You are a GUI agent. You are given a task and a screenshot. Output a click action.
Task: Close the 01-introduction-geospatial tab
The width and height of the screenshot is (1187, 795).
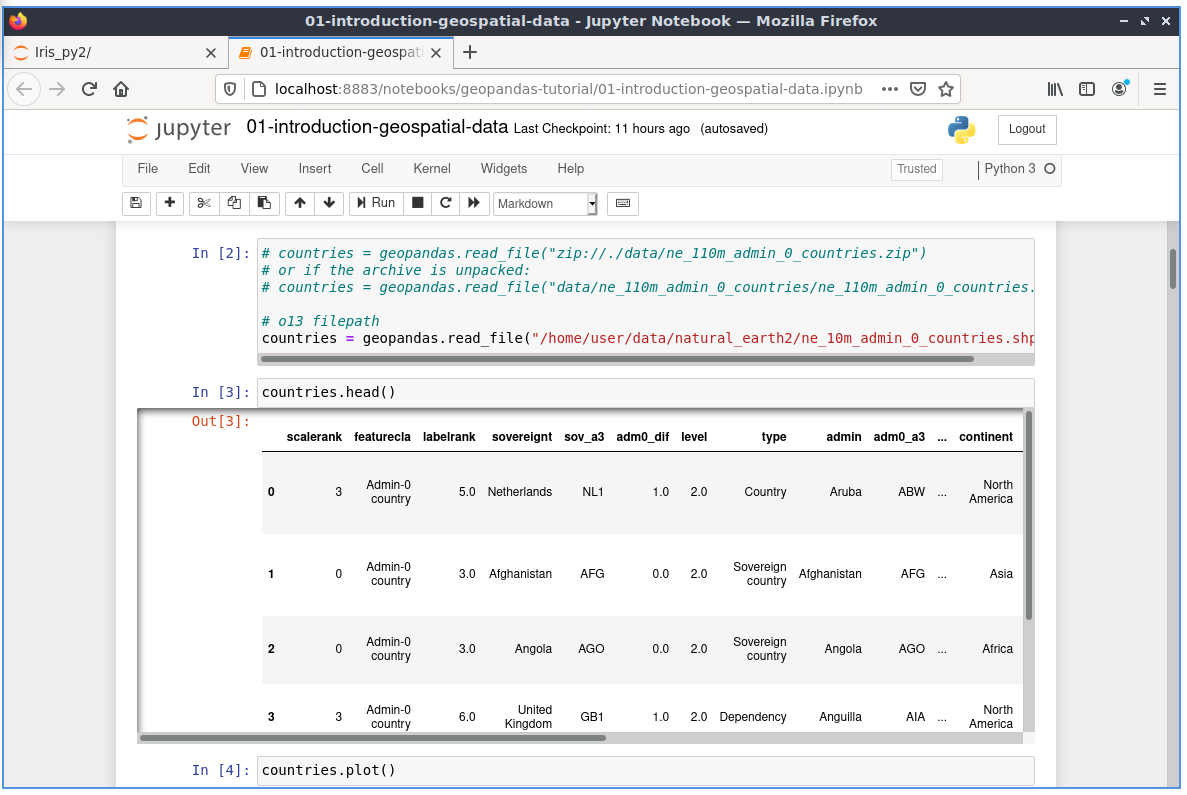click(437, 54)
